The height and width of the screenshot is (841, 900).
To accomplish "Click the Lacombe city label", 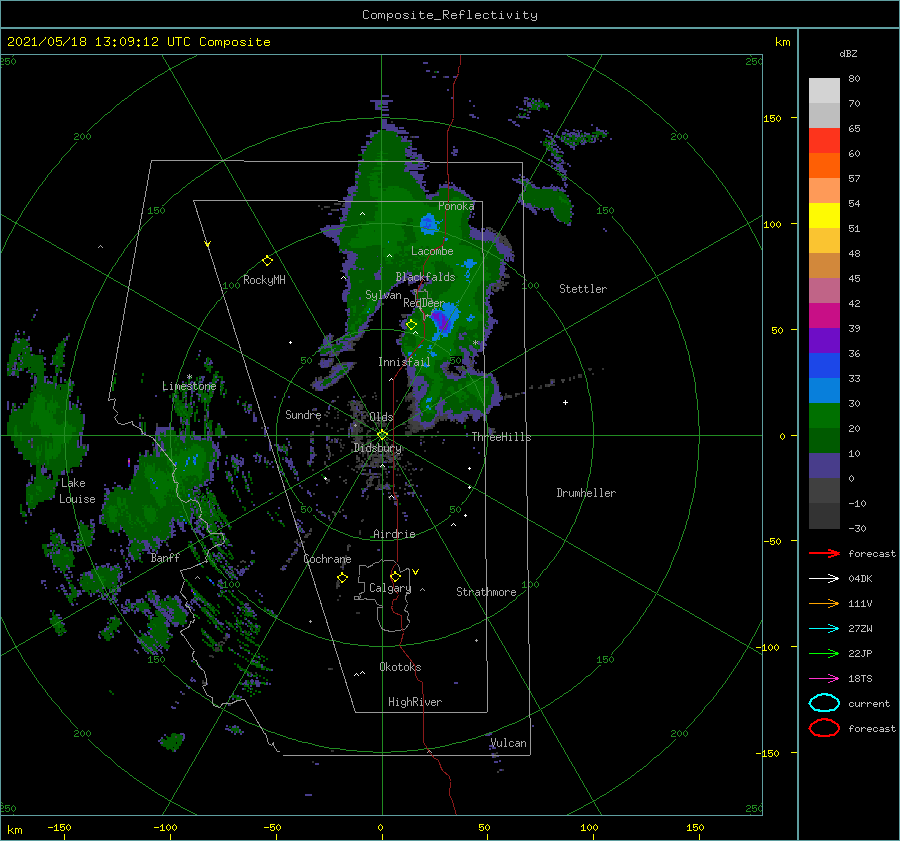I will pyautogui.click(x=432, y=251).
